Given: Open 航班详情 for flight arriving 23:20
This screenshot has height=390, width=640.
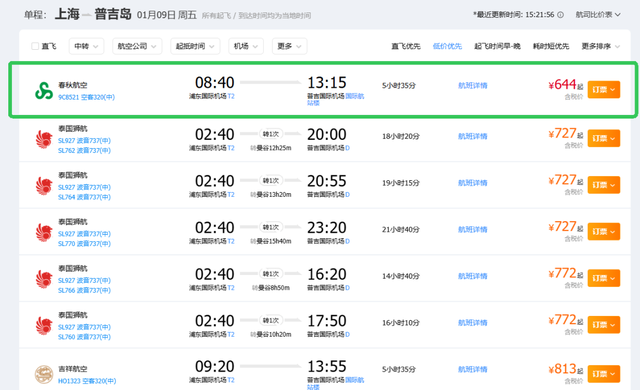Looking at the screenshot, I should (473, 229).
